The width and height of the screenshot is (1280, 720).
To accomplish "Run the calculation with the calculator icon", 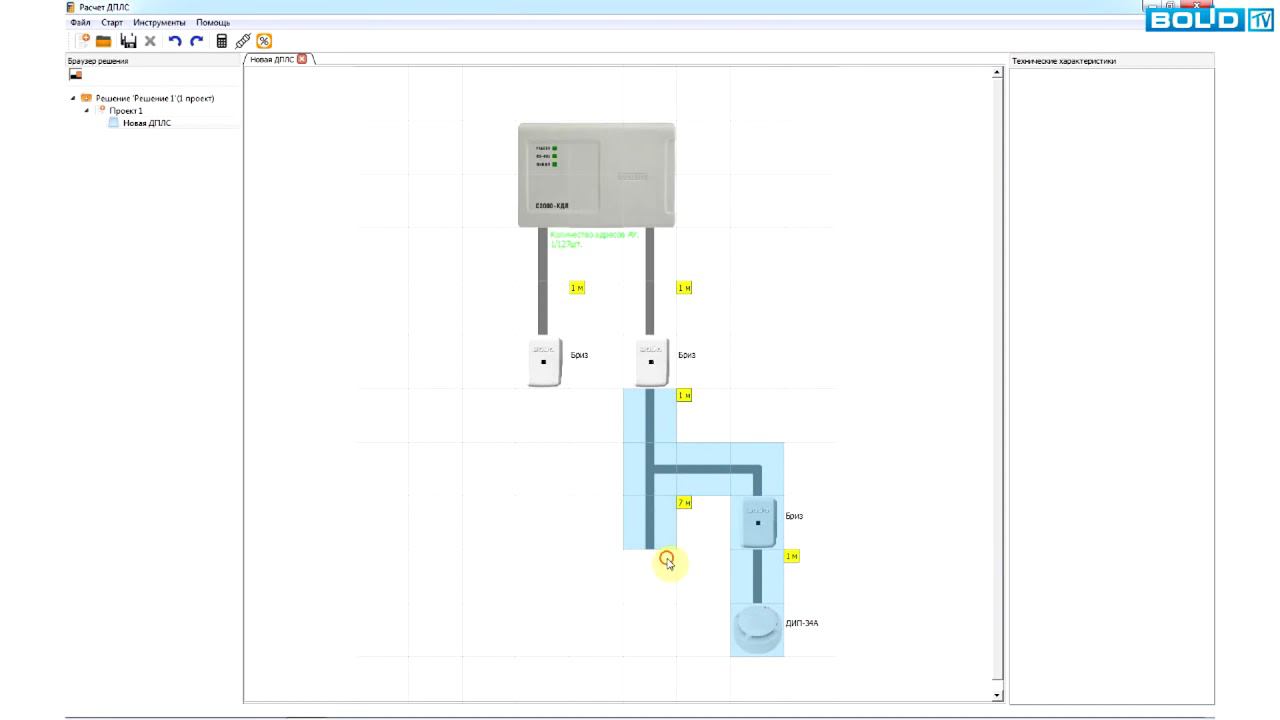I will (222, 41).
